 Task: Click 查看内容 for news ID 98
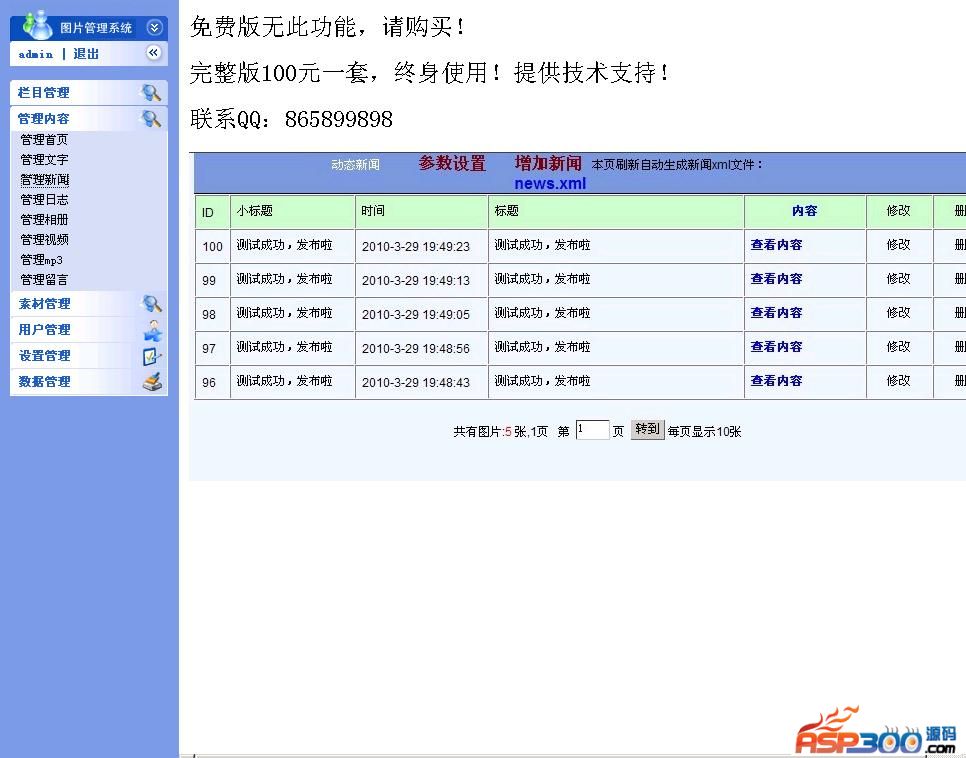(776, 312)
